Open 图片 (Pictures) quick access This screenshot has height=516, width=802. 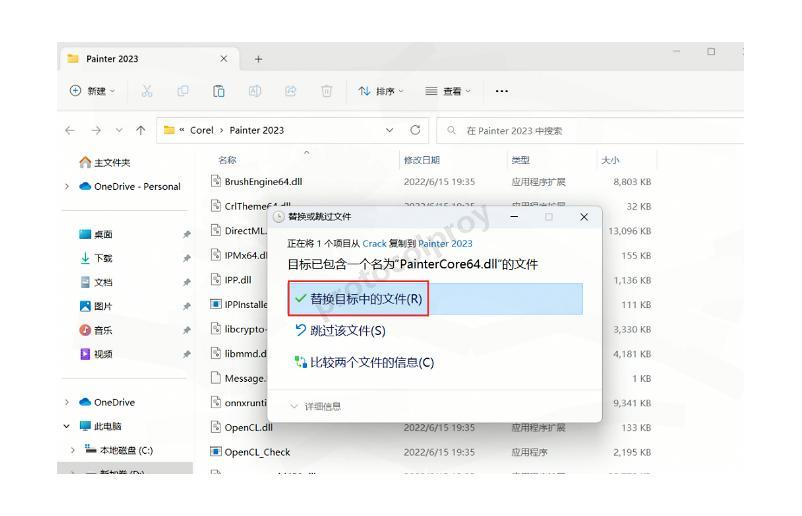(96, 306)
